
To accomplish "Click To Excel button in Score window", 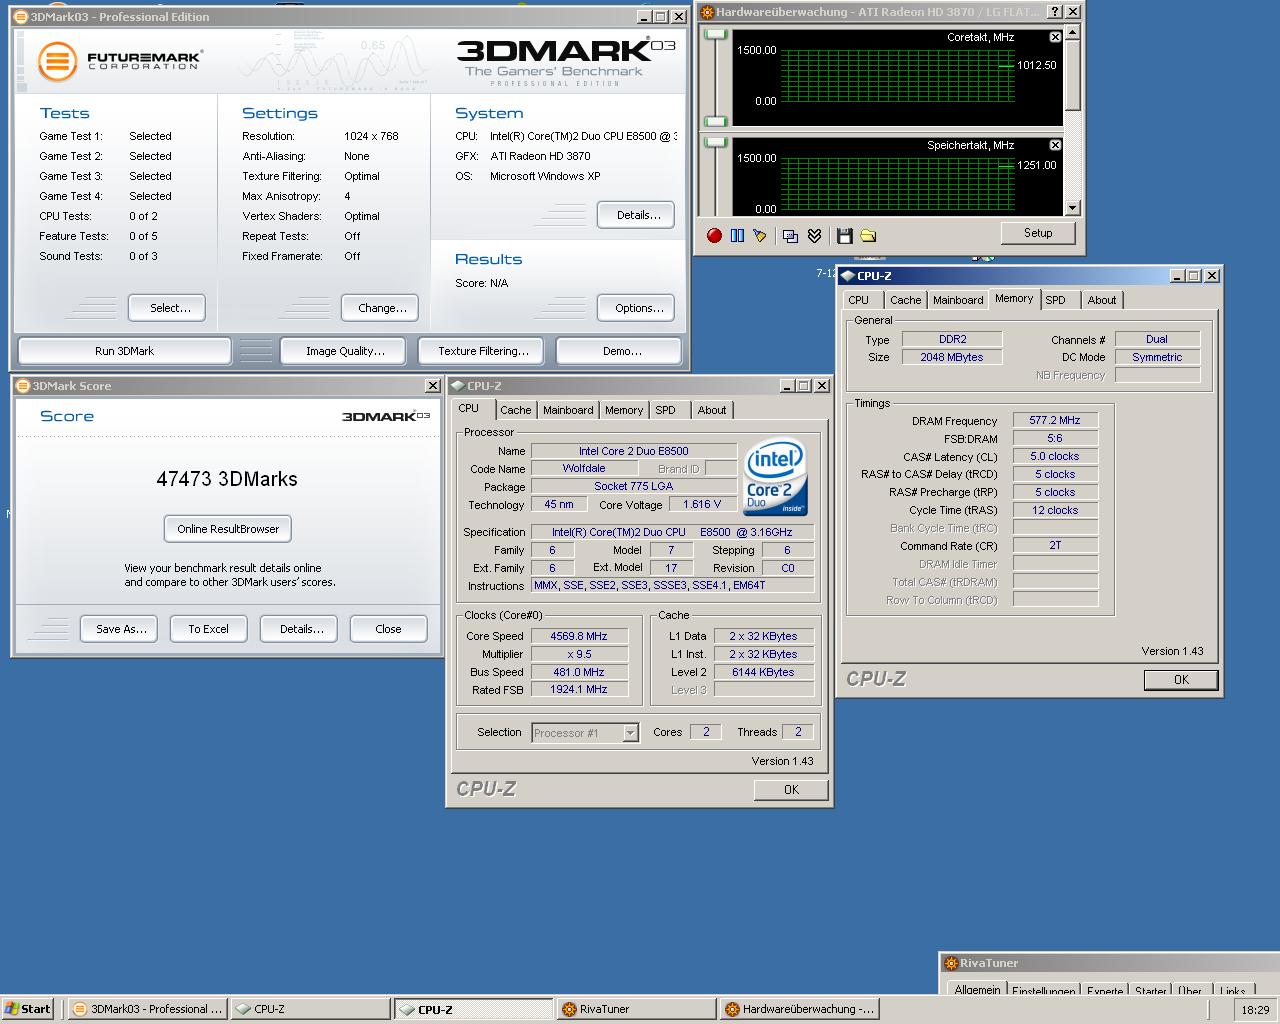I will (x=208, y=629).
